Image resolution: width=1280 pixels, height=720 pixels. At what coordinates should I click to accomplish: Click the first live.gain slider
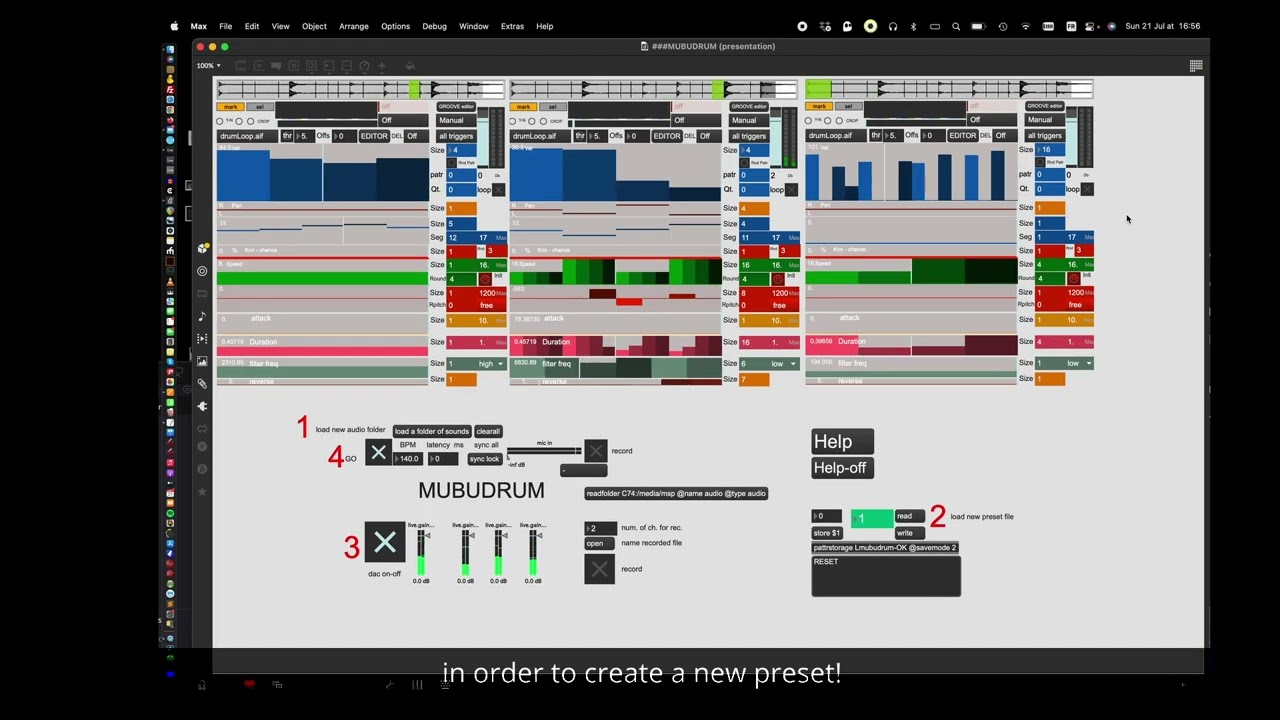point(422,553)
